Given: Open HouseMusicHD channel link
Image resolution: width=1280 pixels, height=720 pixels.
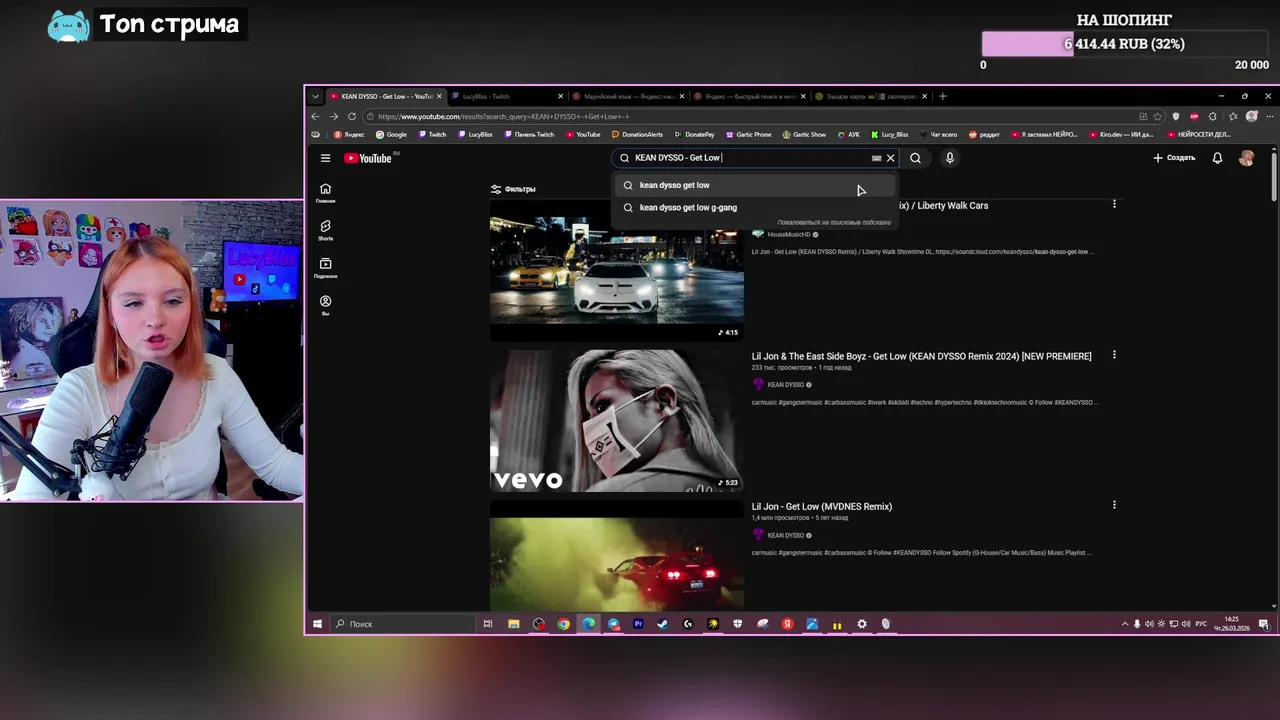Looking at the screenshot, I should point(788,234).
